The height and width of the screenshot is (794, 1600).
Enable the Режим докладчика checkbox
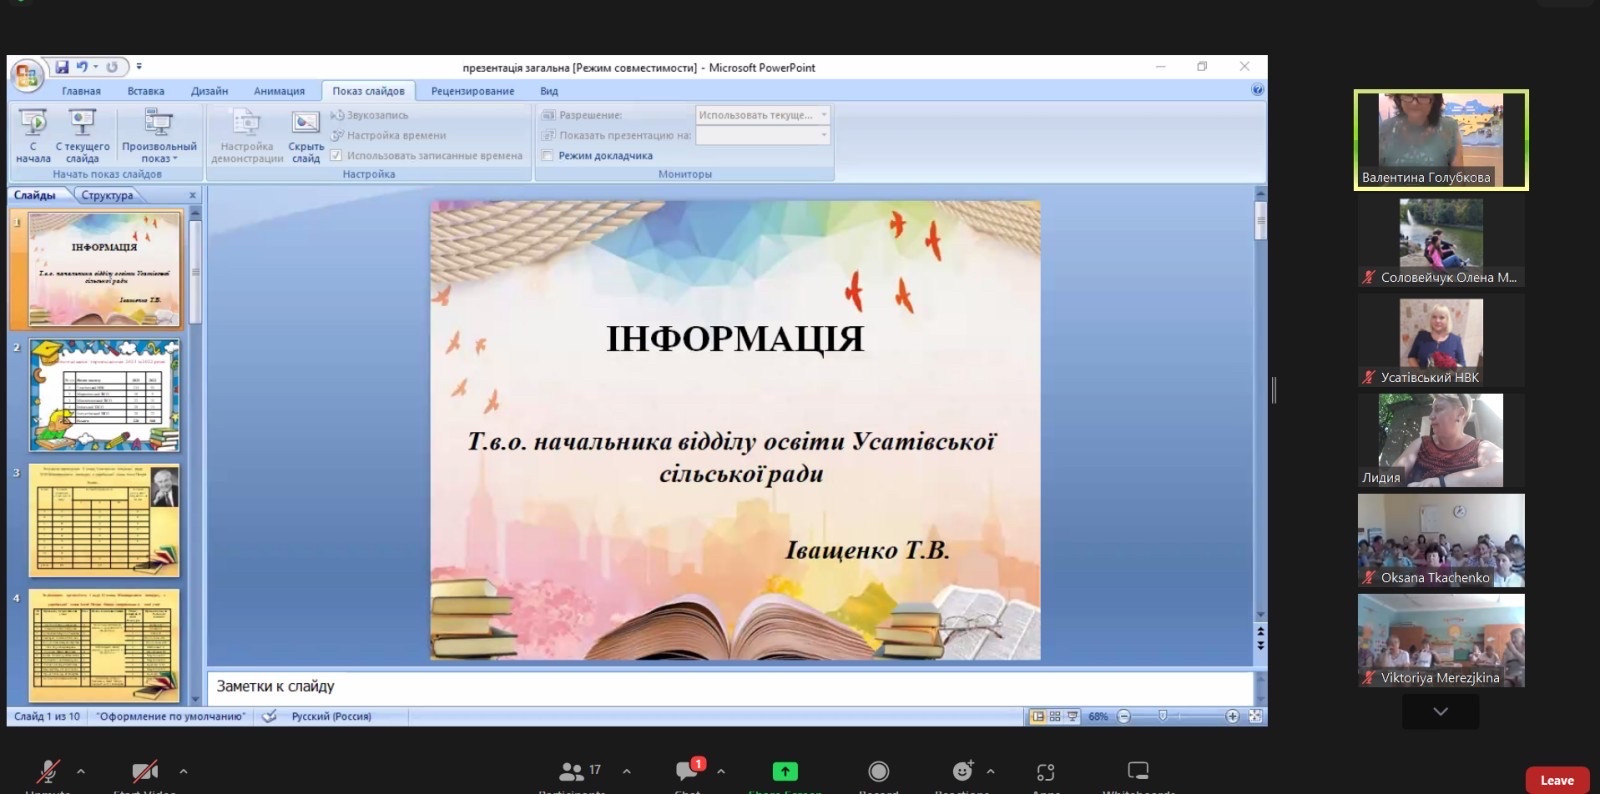pos(548,155)
